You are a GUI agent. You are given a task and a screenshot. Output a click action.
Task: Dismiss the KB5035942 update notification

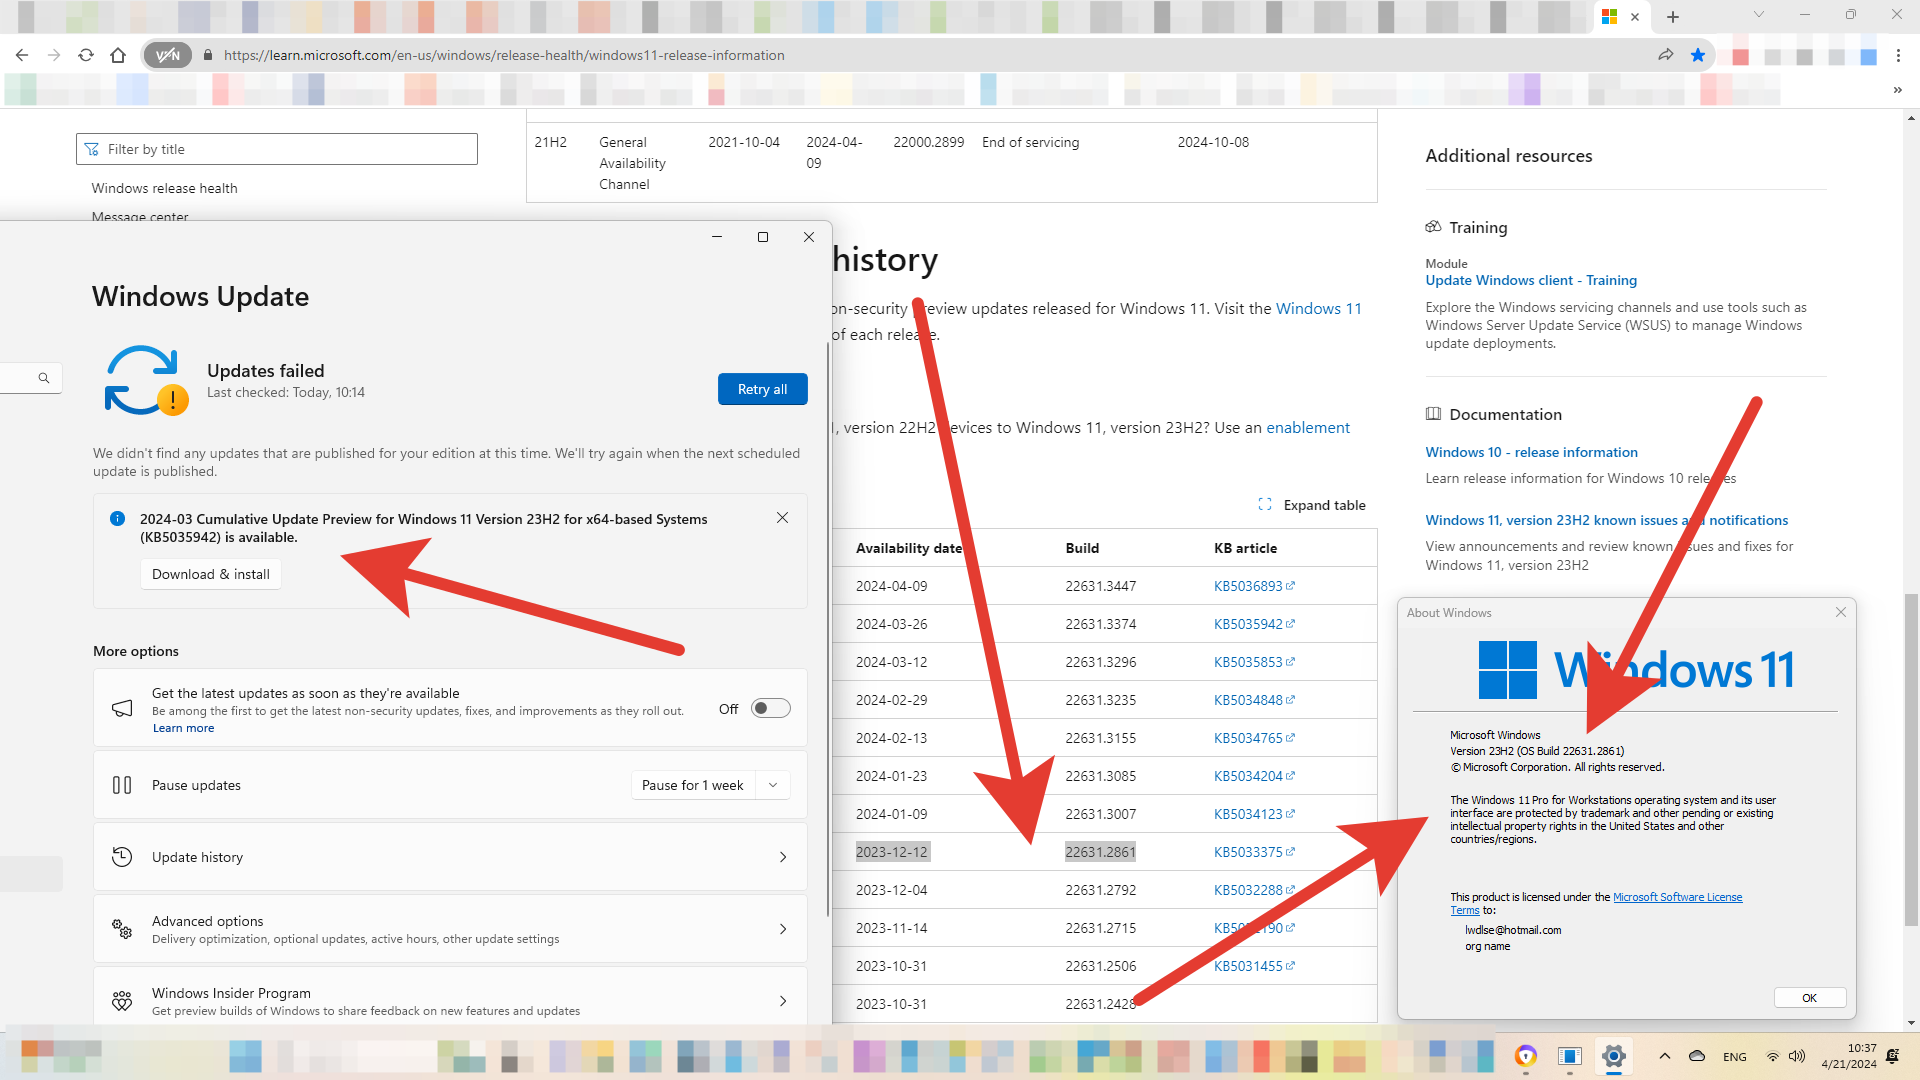click(782, 518)
